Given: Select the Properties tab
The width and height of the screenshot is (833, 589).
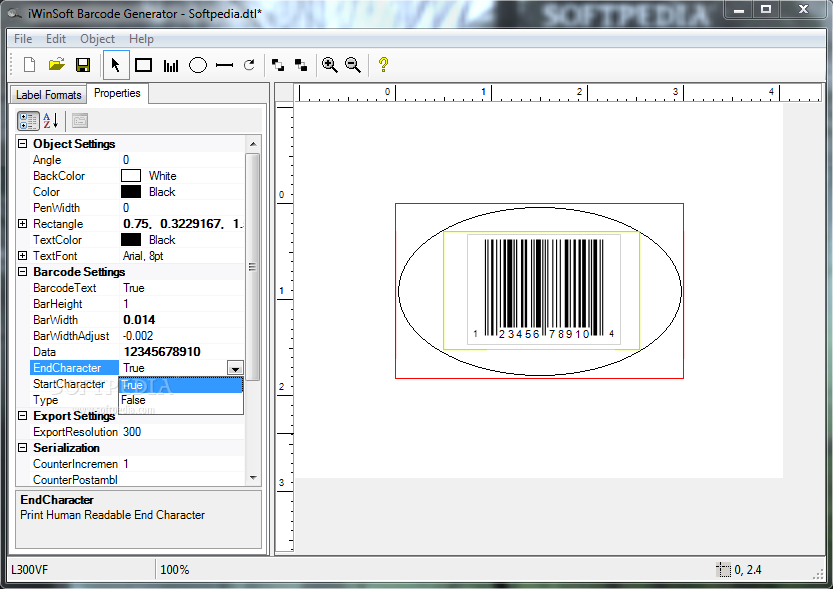Looking at the screenshot, I should click(x=117, y=93).
